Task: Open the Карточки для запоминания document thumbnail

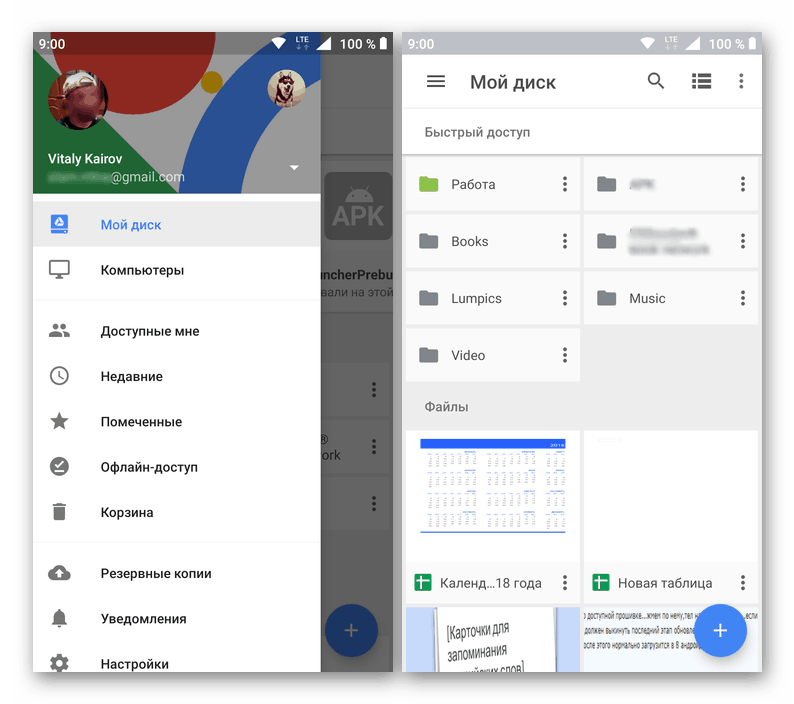Action: [493, 640]
